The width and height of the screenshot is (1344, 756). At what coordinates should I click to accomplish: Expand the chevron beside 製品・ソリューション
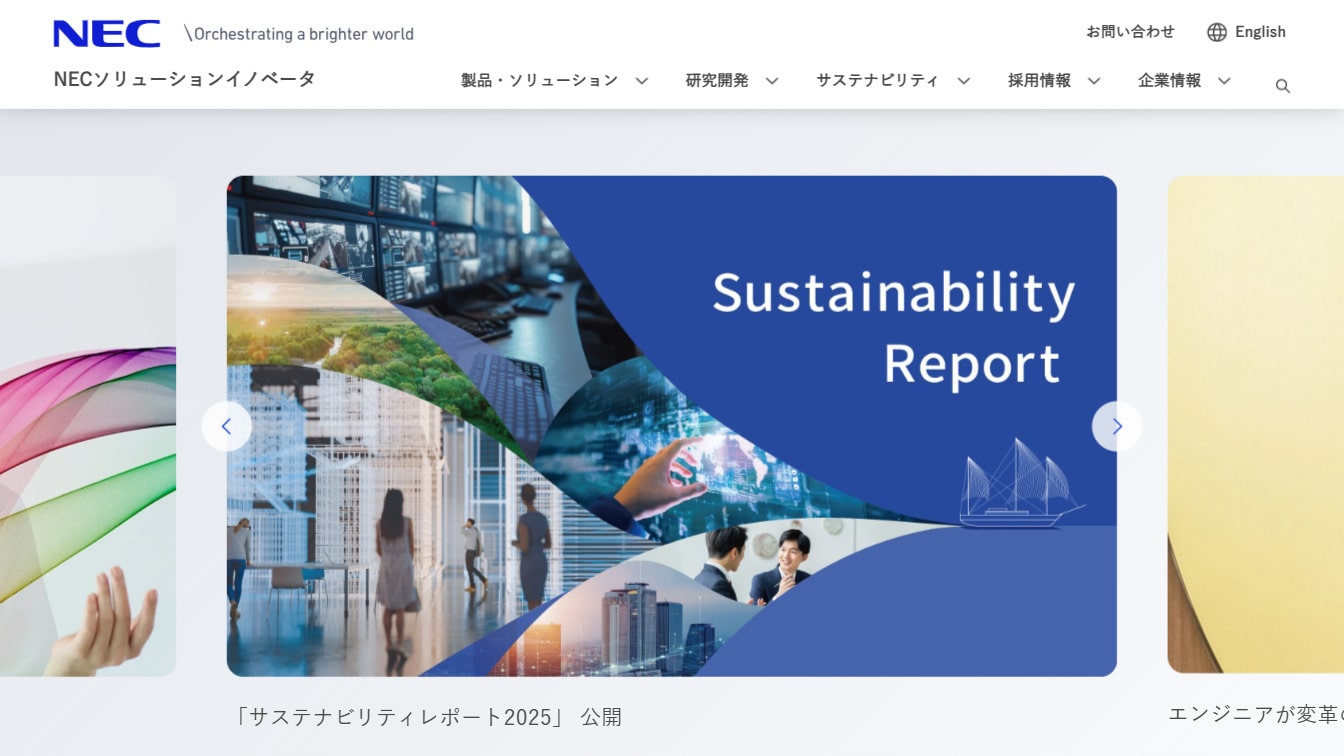tap(642, 81)
